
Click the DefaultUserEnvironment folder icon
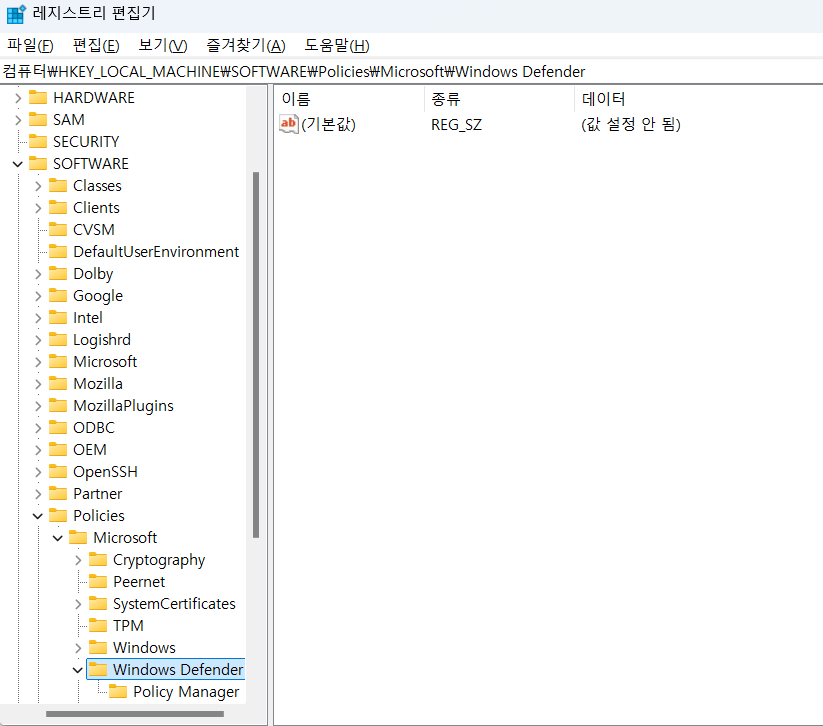click(58, 252)
